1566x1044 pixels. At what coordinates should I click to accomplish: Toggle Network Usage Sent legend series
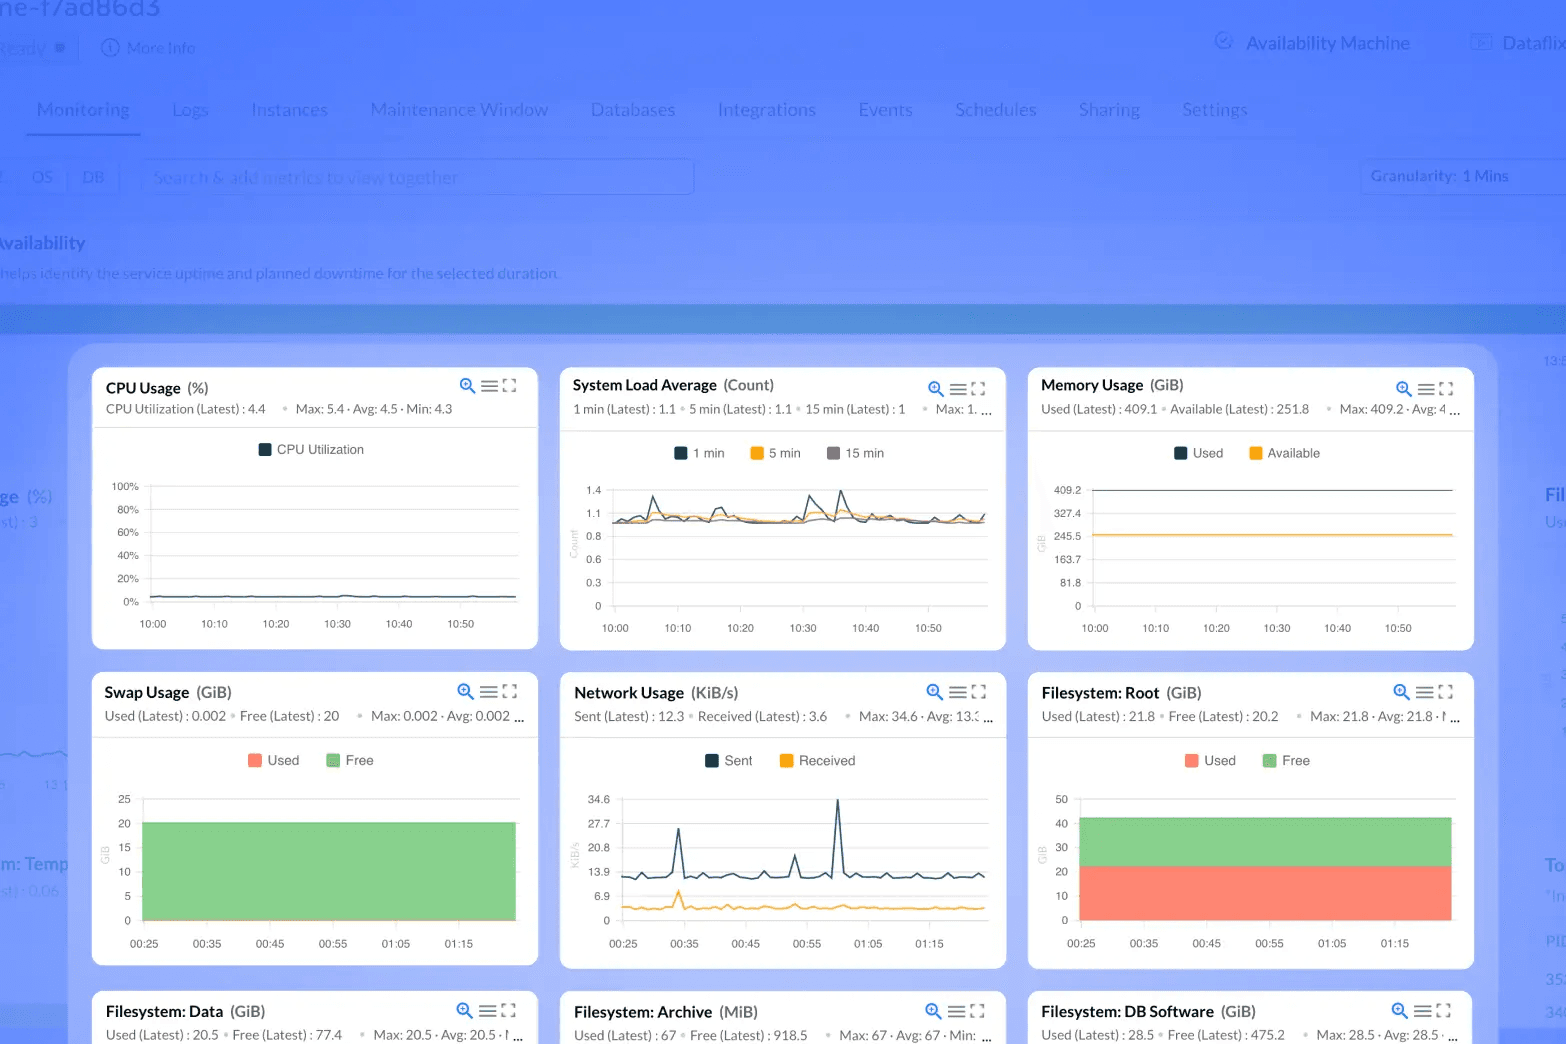tap(729, 760)
